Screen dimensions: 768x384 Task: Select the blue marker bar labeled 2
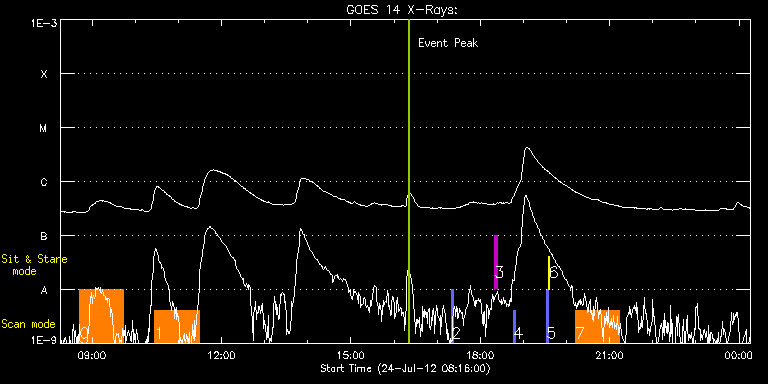click(x=453, y=316)
